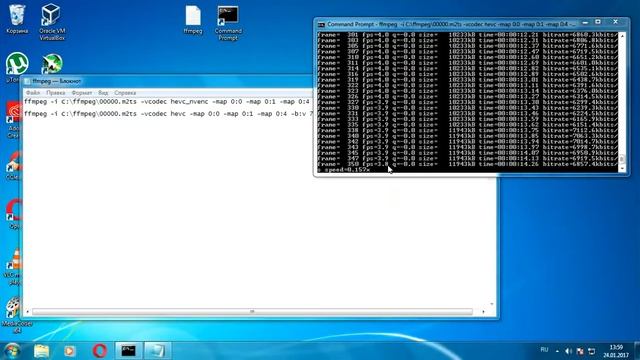Image resolution: width=640 pixels, height=360 pixels.
Task: Click Command Prompt scrollbar down arrow
Action: tap(622, 168)
